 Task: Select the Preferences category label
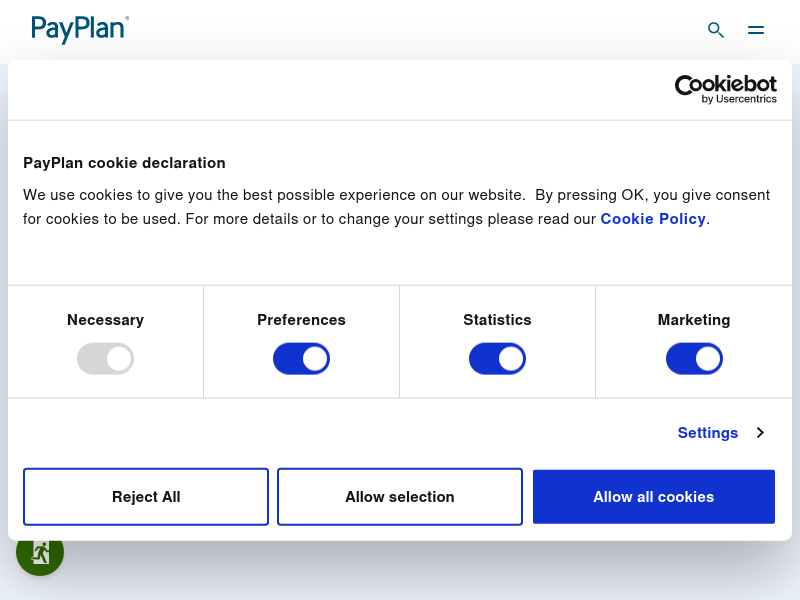coord(302,320)
